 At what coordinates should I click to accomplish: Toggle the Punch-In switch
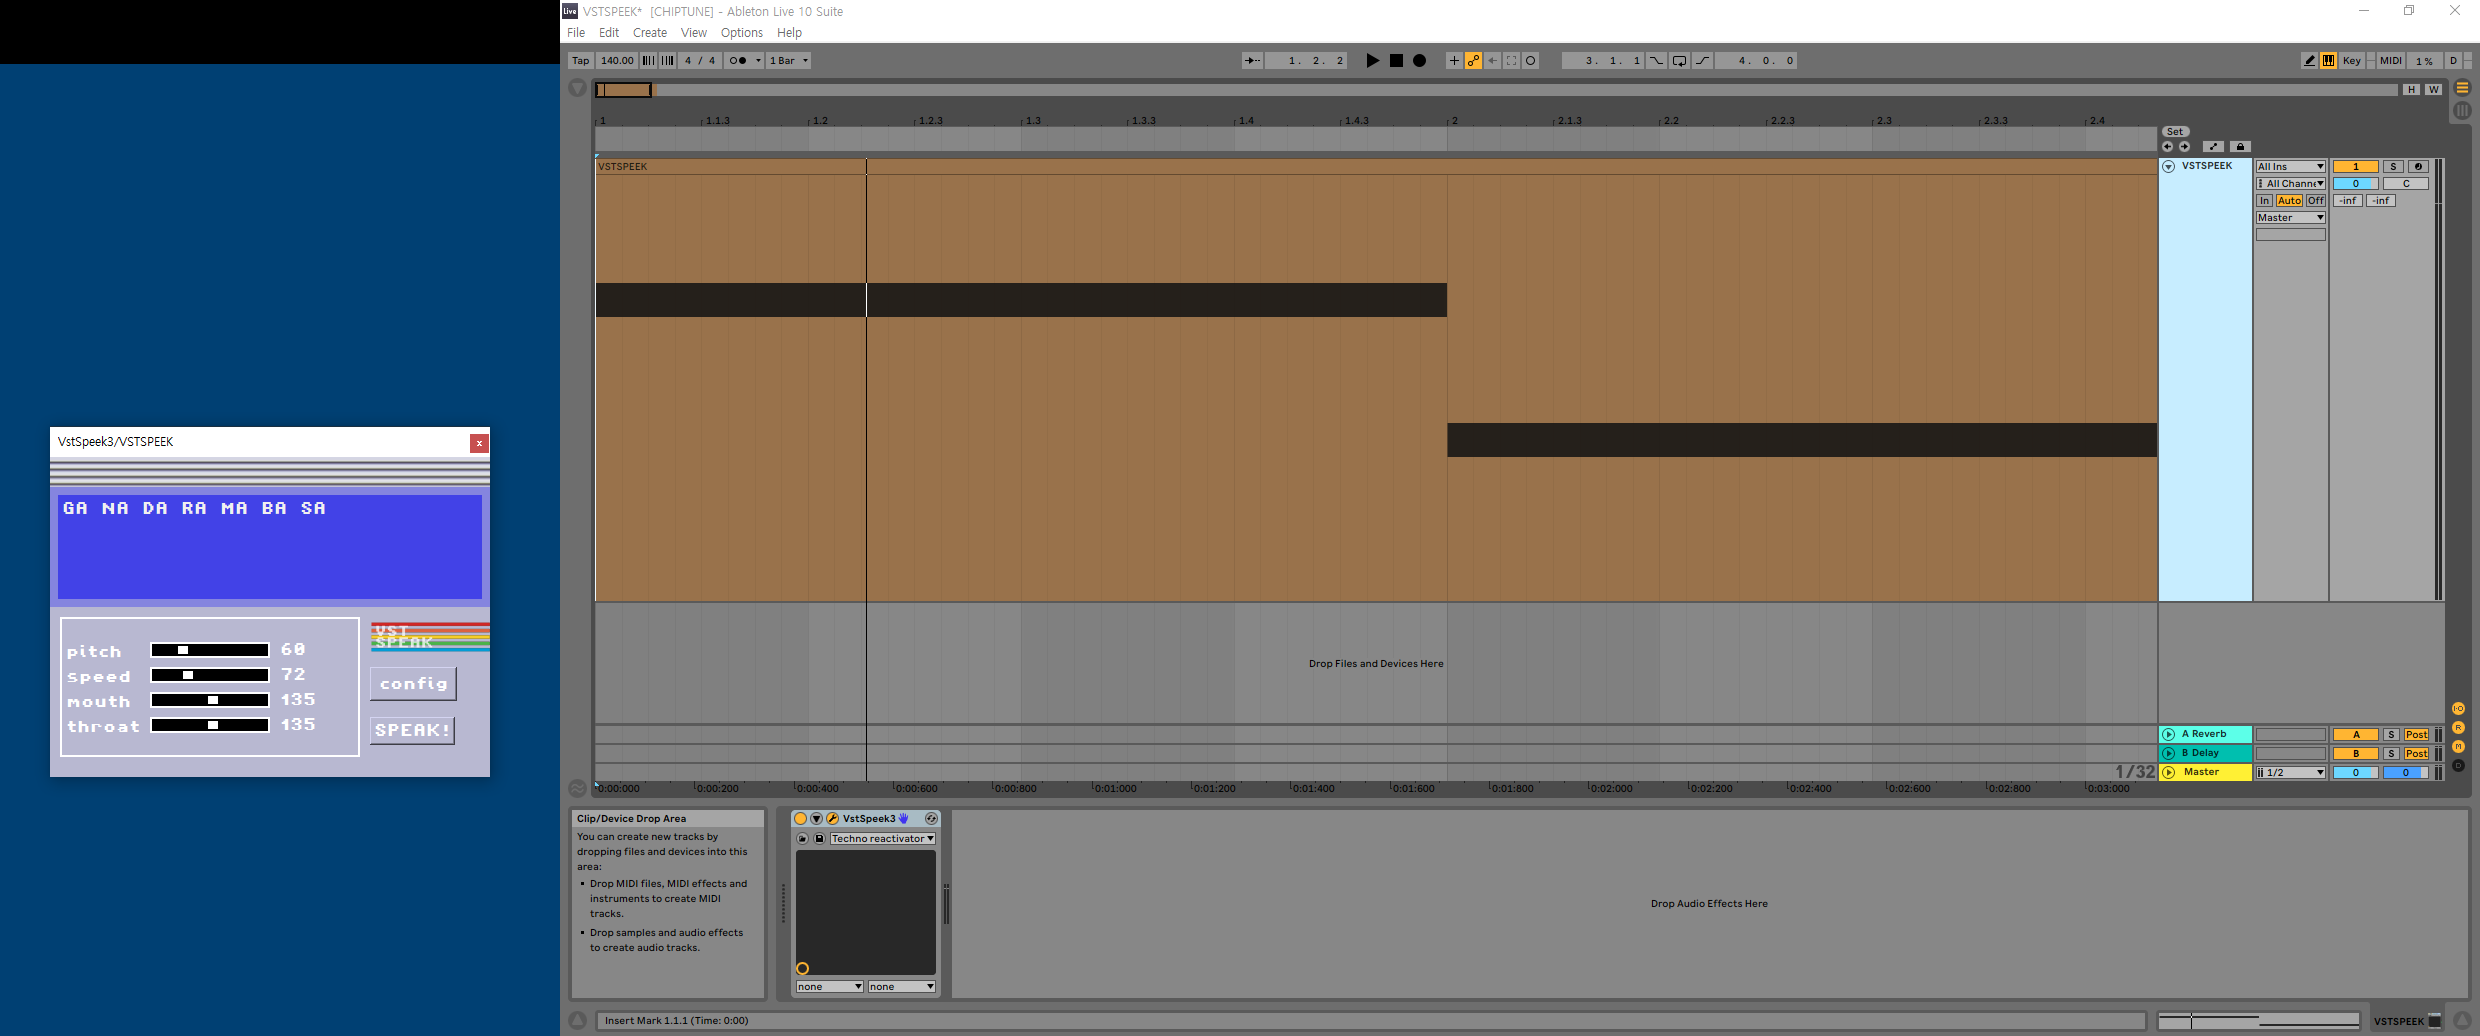tap(1656, 61)
